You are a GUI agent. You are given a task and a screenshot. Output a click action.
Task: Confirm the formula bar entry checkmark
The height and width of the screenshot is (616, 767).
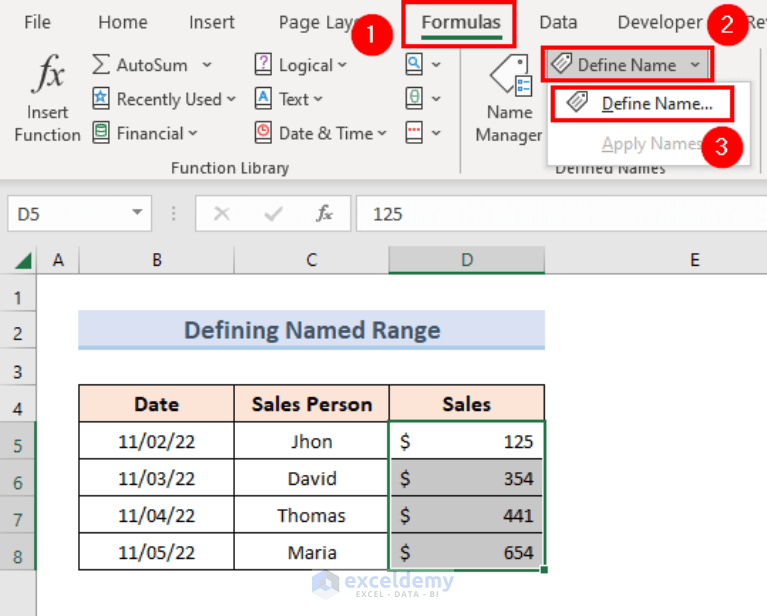(x=273, y=214)
